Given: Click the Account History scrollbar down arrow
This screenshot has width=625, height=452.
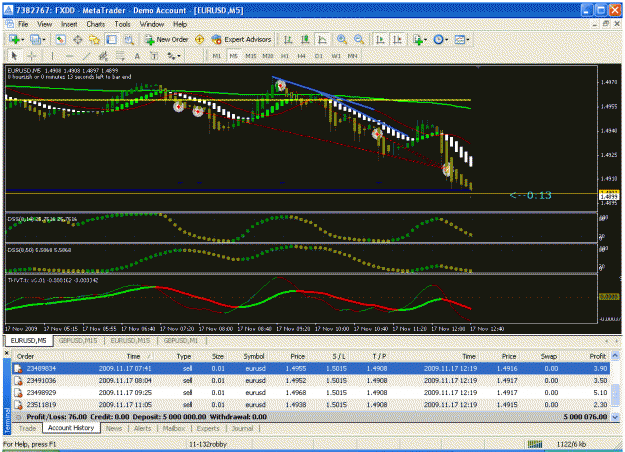Looking at the screenshot, I should coord(615,417).
